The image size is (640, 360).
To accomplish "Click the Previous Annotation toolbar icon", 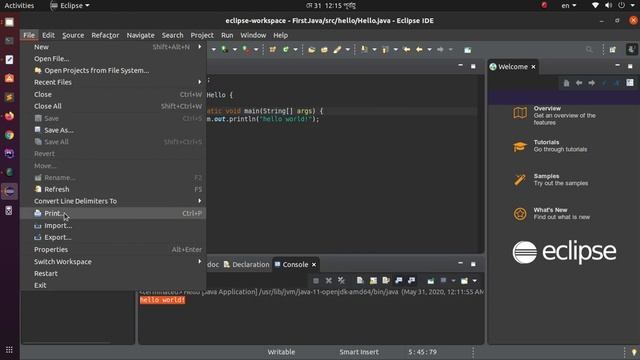I will click(385, 49).
